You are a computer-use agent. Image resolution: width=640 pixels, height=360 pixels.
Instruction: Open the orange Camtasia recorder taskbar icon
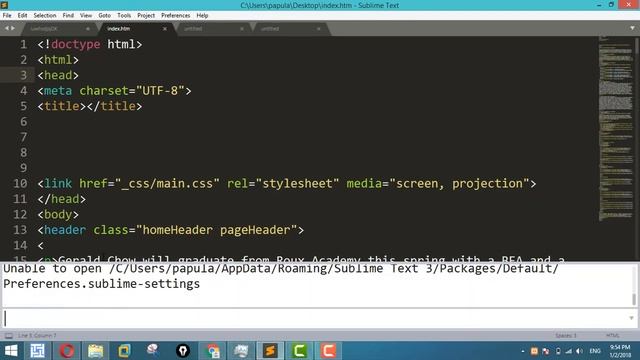click(328, 351)
